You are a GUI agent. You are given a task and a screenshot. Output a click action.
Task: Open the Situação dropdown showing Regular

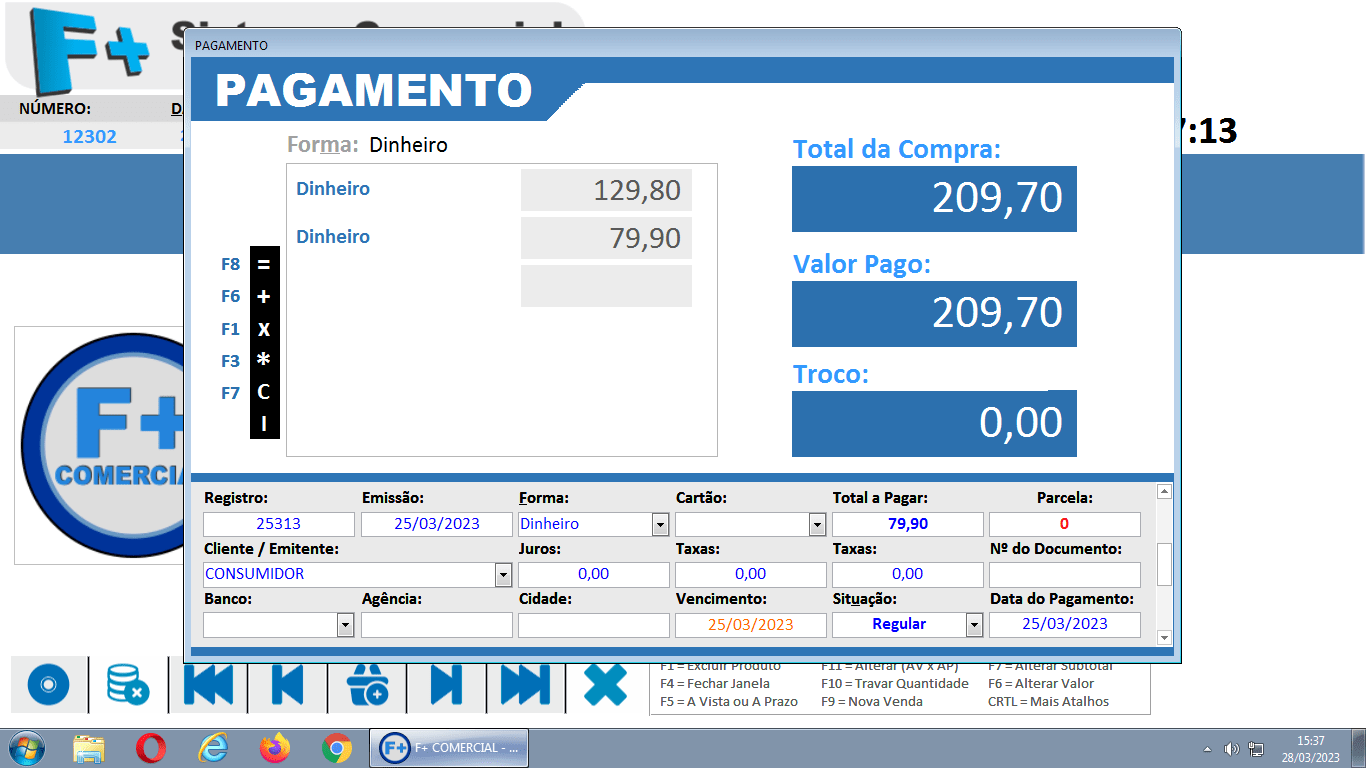tap(974, 625)
